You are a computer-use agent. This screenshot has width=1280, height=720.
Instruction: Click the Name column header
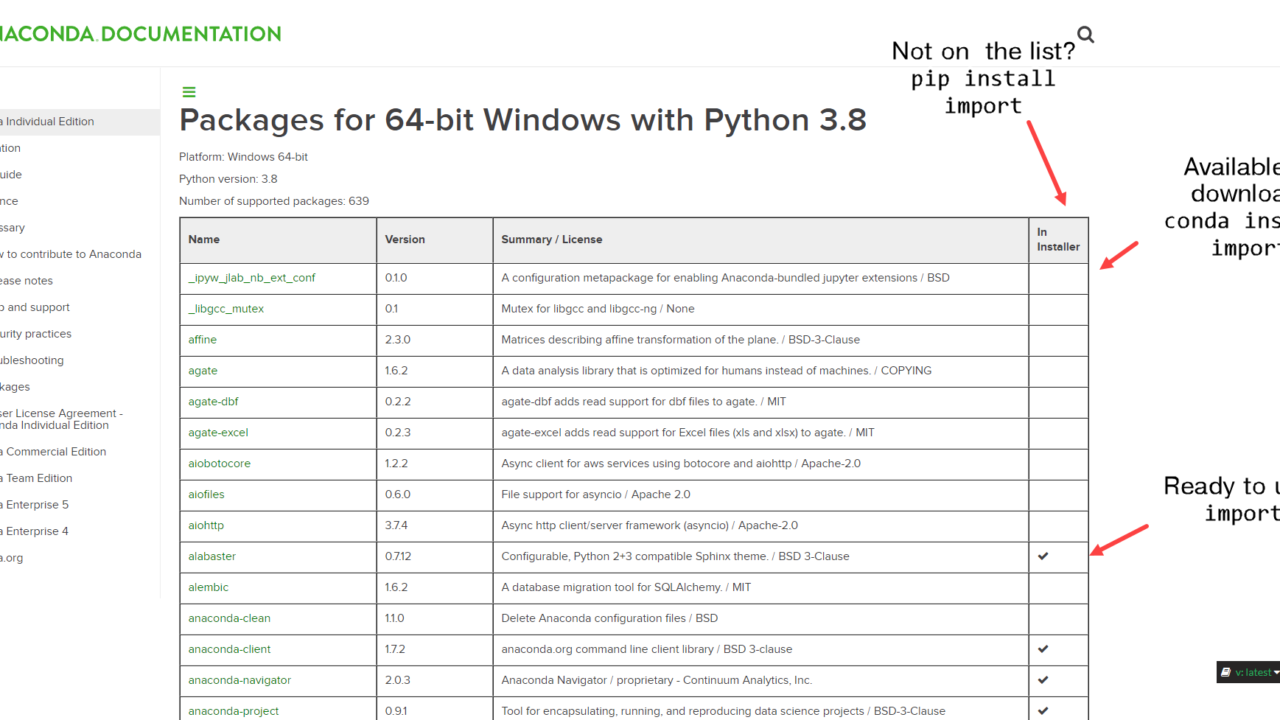pos(204,240)
